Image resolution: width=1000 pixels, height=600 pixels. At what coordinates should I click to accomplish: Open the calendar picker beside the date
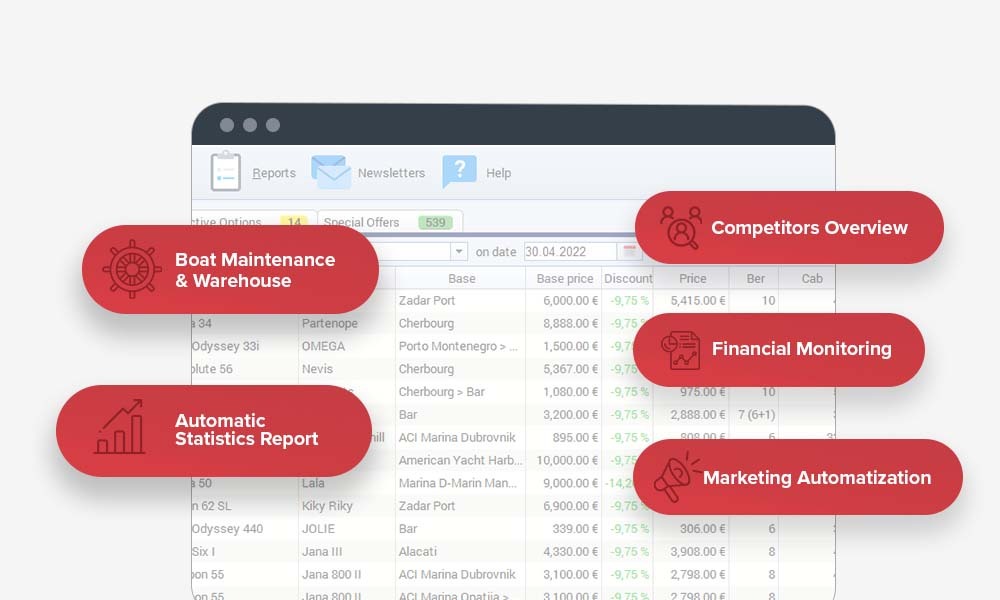click(x=630, y=251)
